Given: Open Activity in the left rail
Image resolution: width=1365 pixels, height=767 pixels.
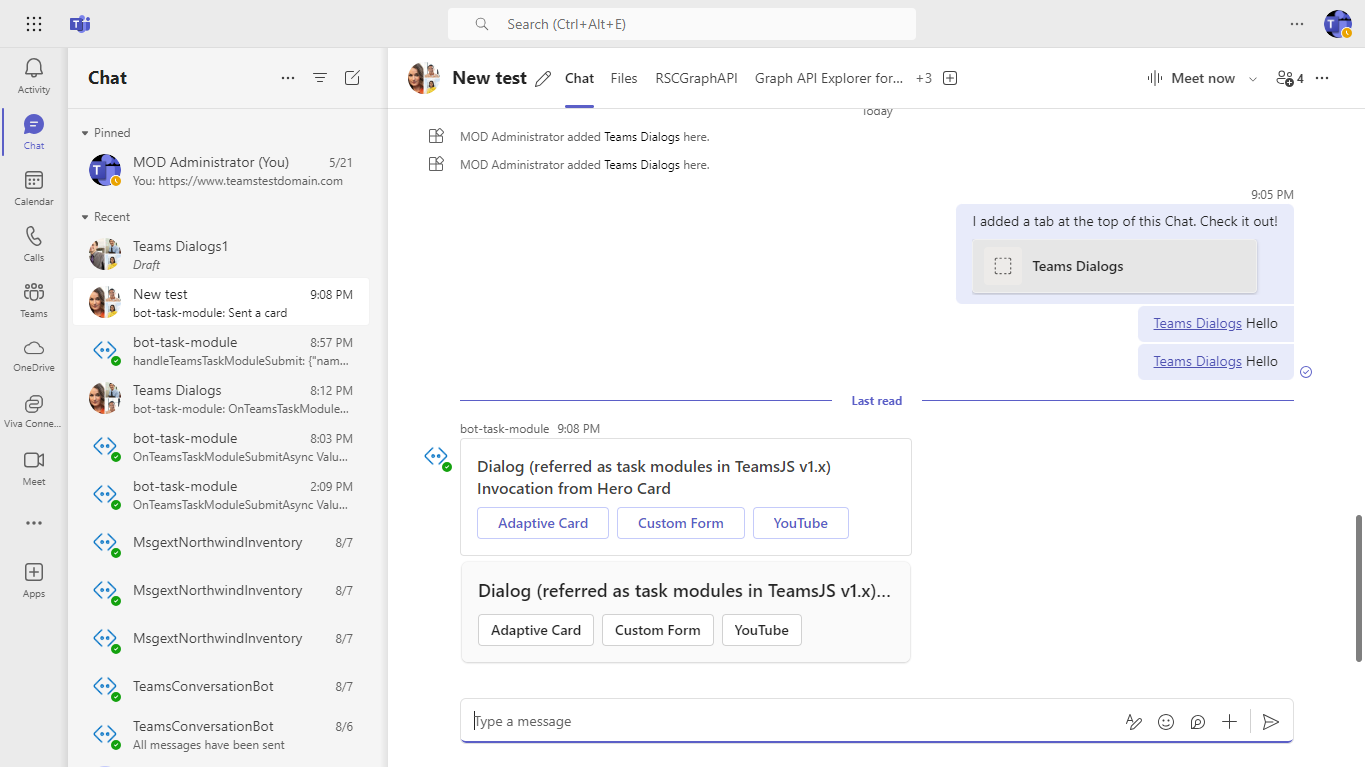Looking at the screenshot, I should point(34,76).
